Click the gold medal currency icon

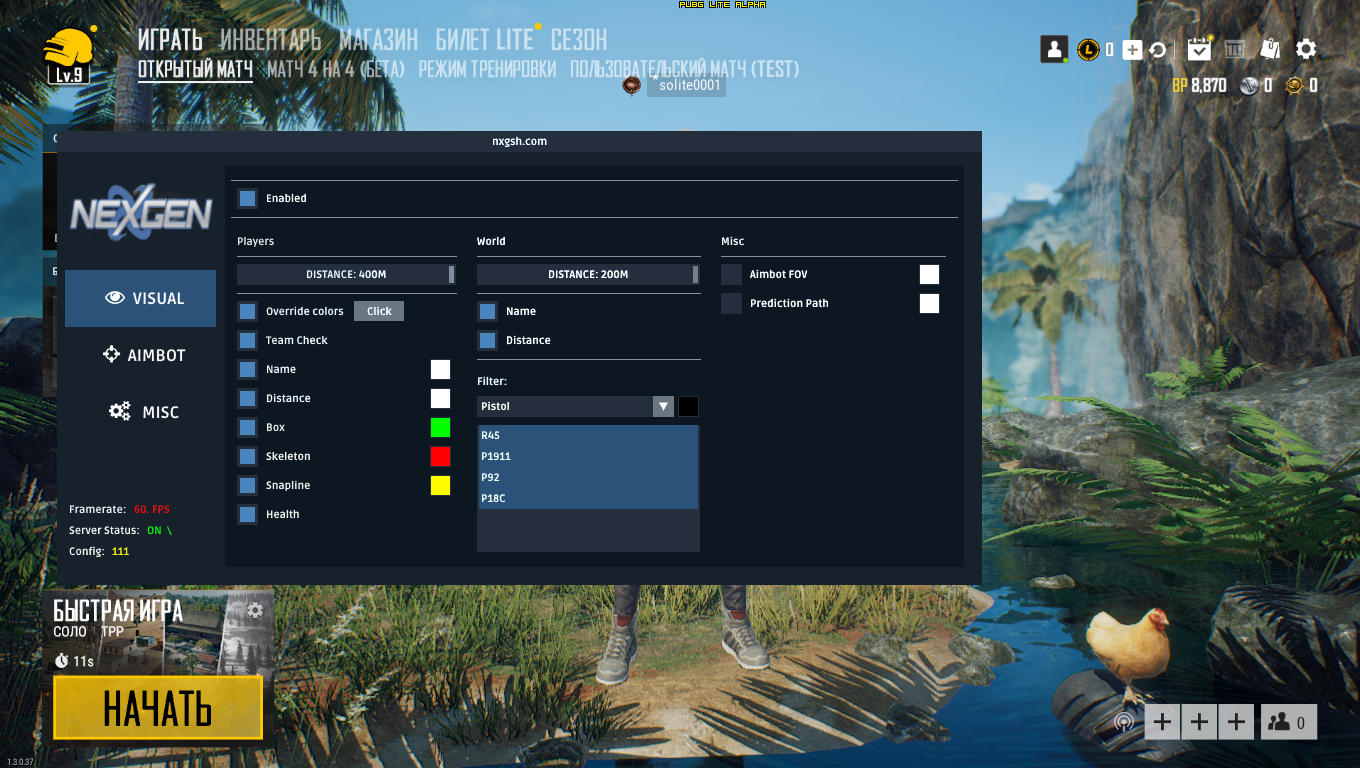point(1295,86)
